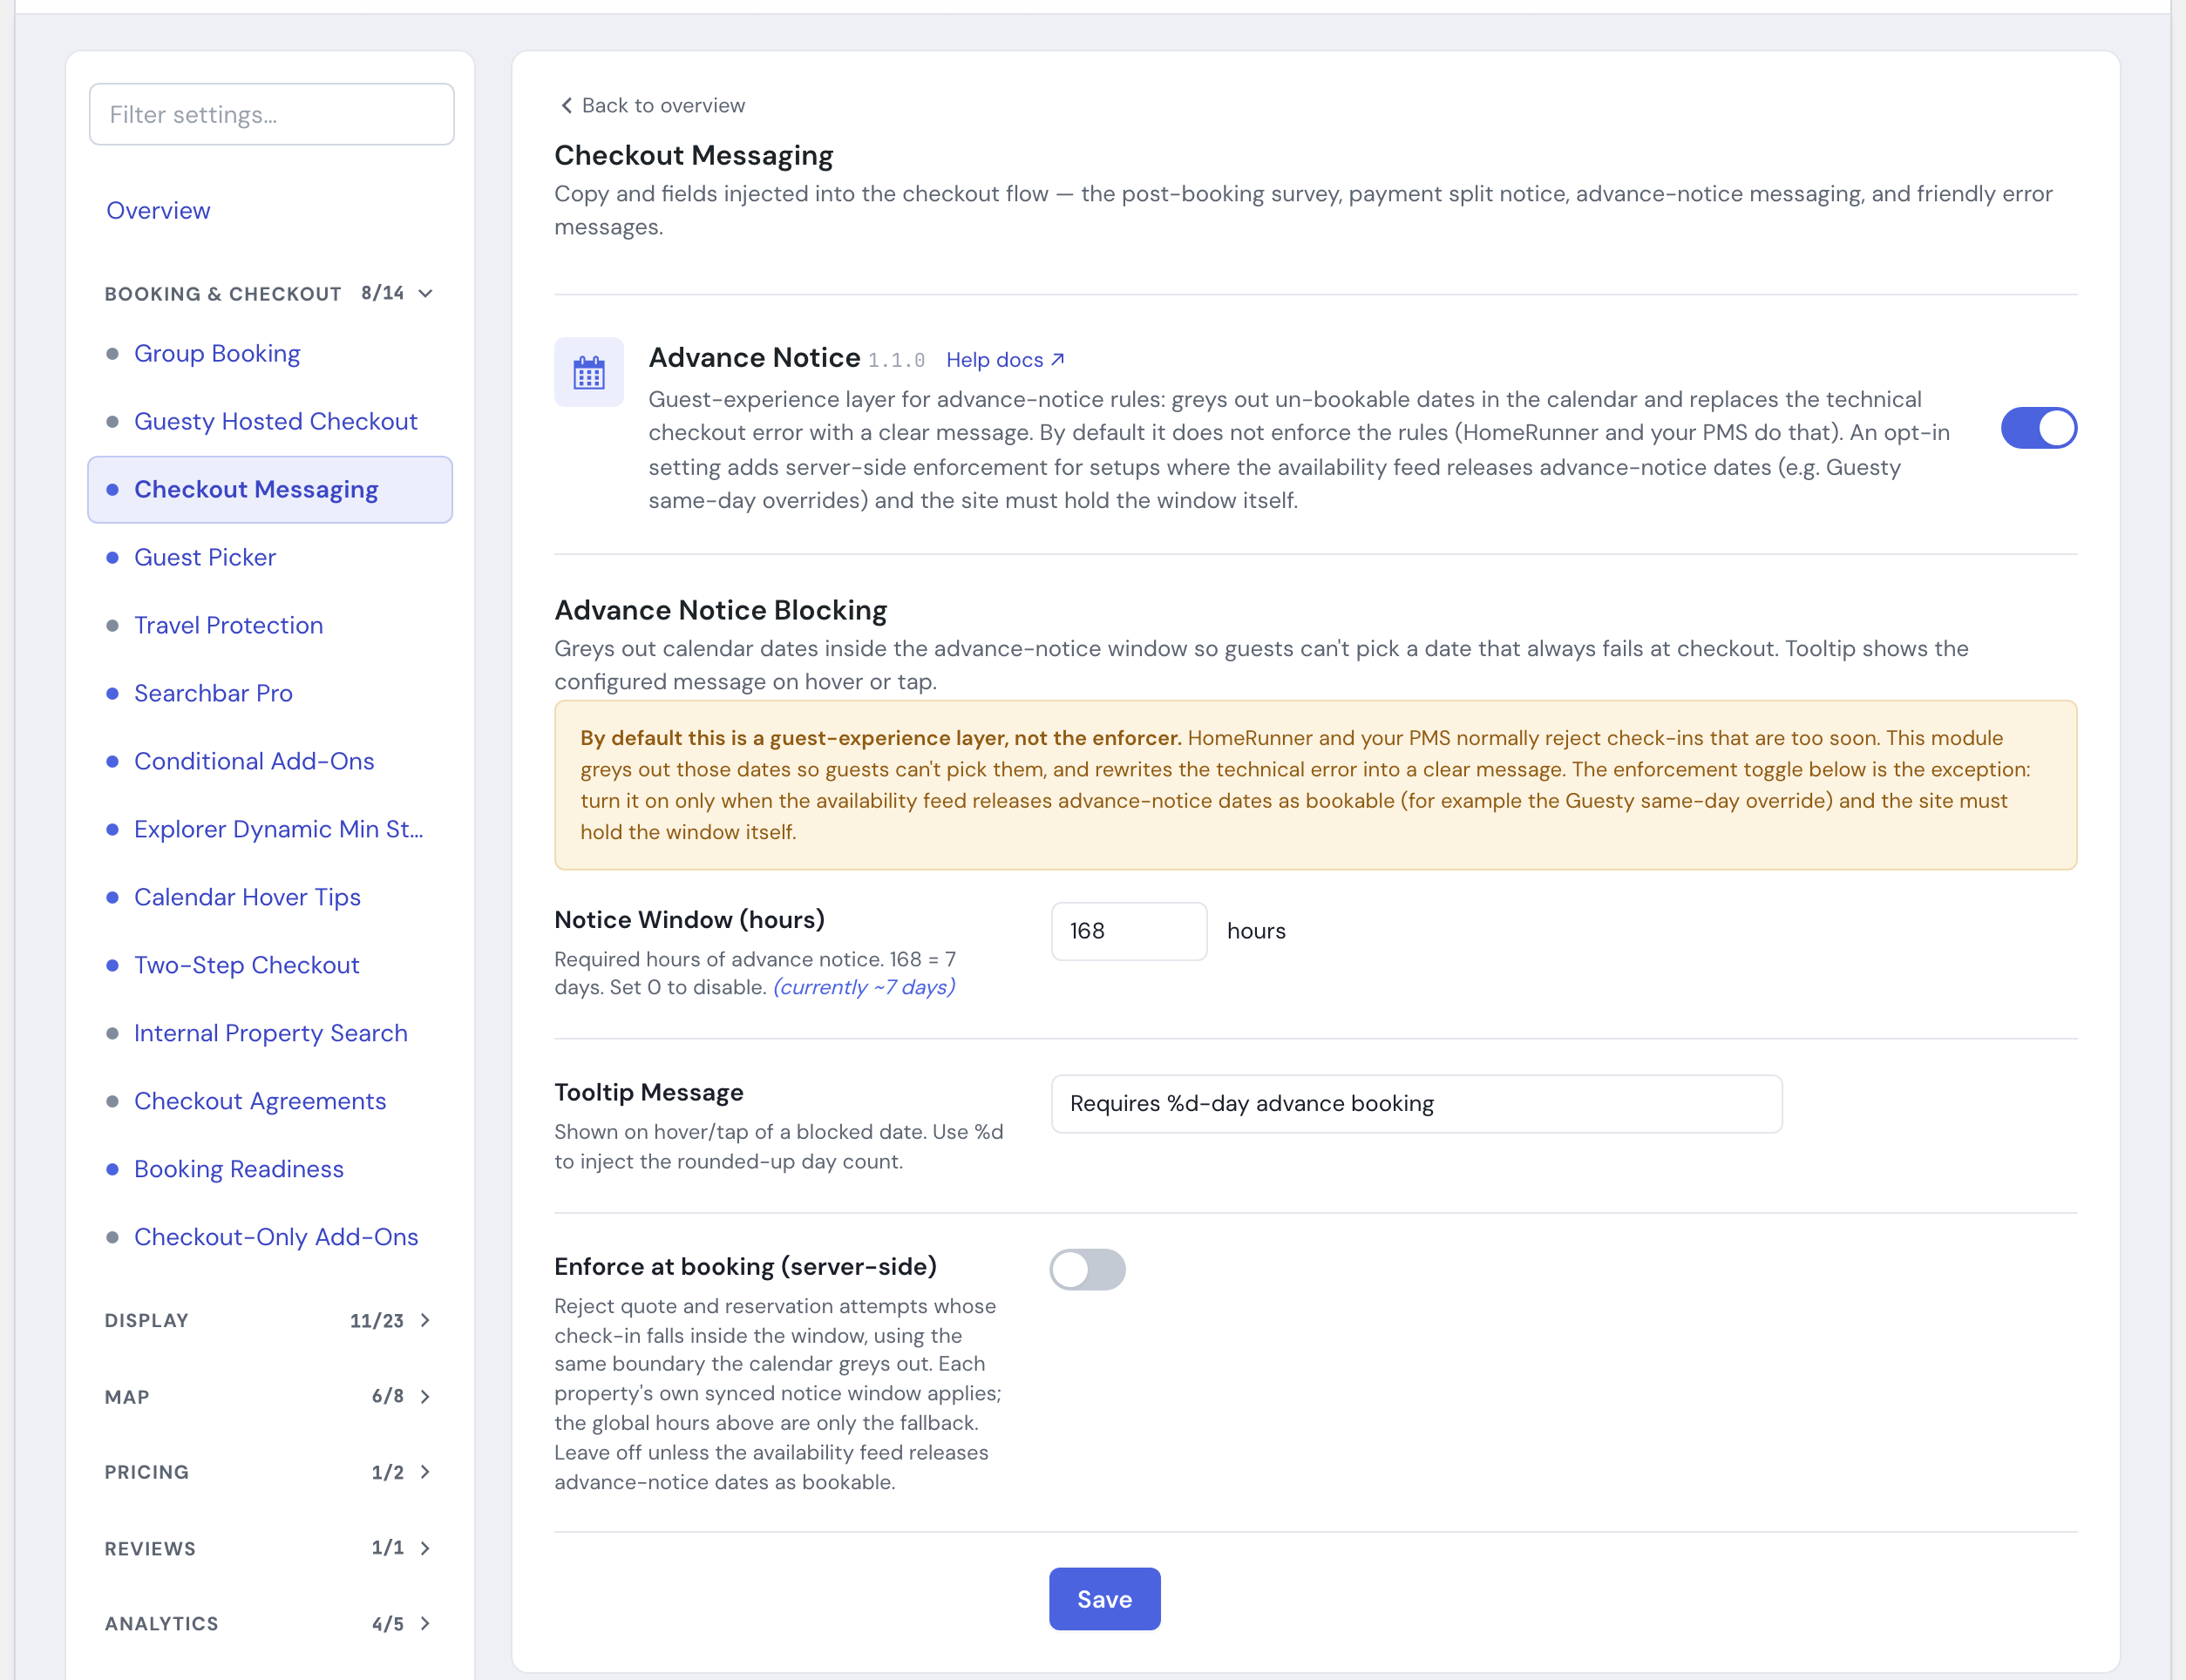Select Checkout Messaging in sidebar
Screen dimensions: 2186x1680
[x=270, y=489]
